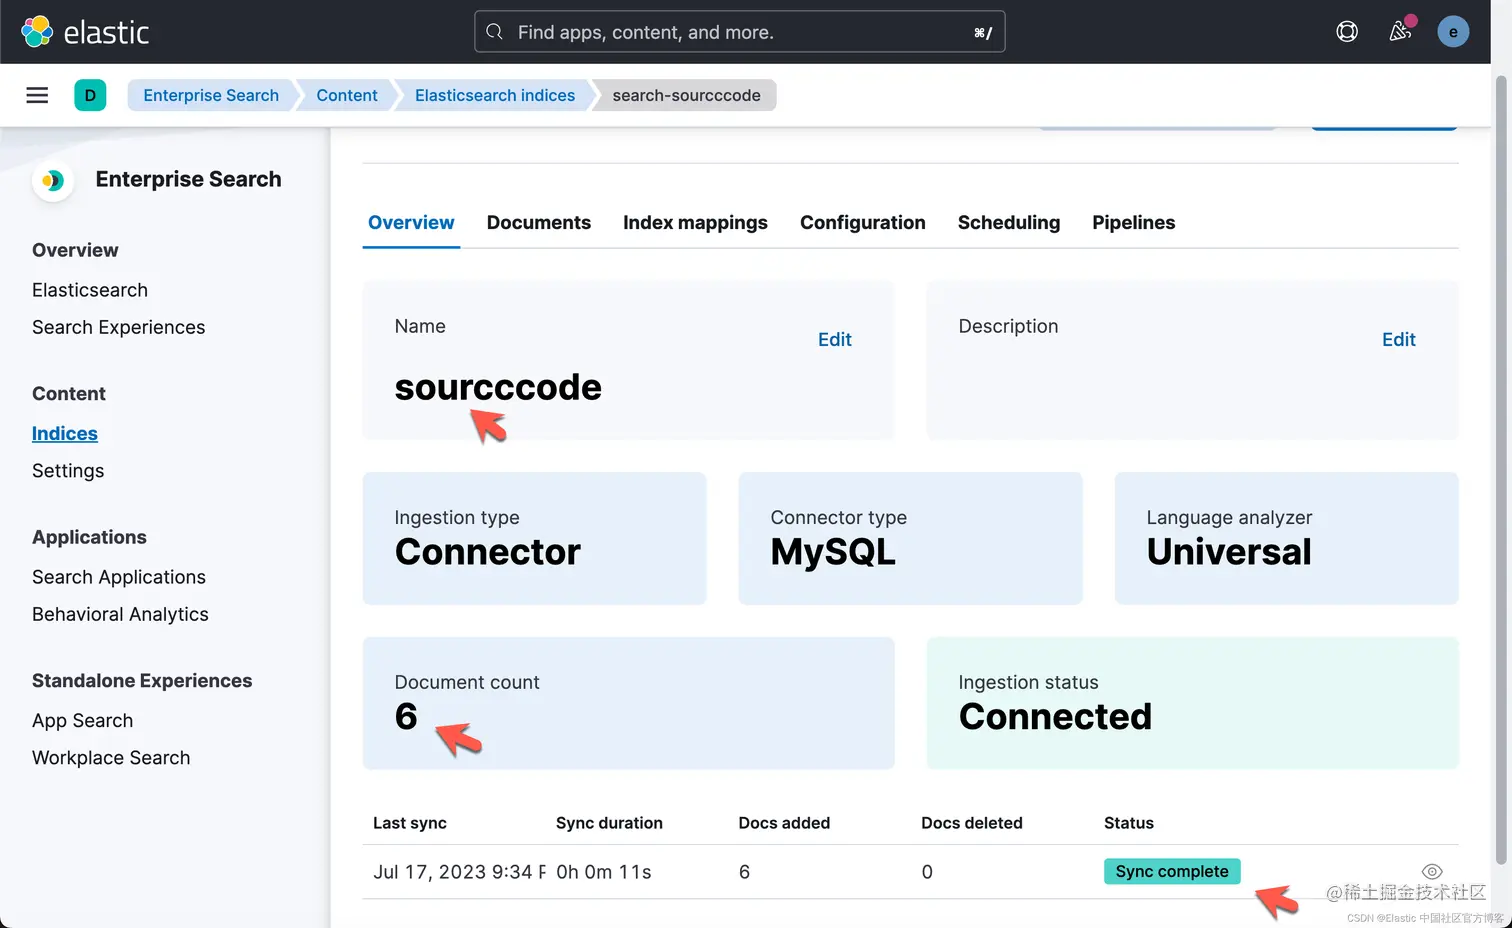Click the search-sourcccode breadcrumb
This screenshot has width=1512, height=928.
click(x=686, y=95)
